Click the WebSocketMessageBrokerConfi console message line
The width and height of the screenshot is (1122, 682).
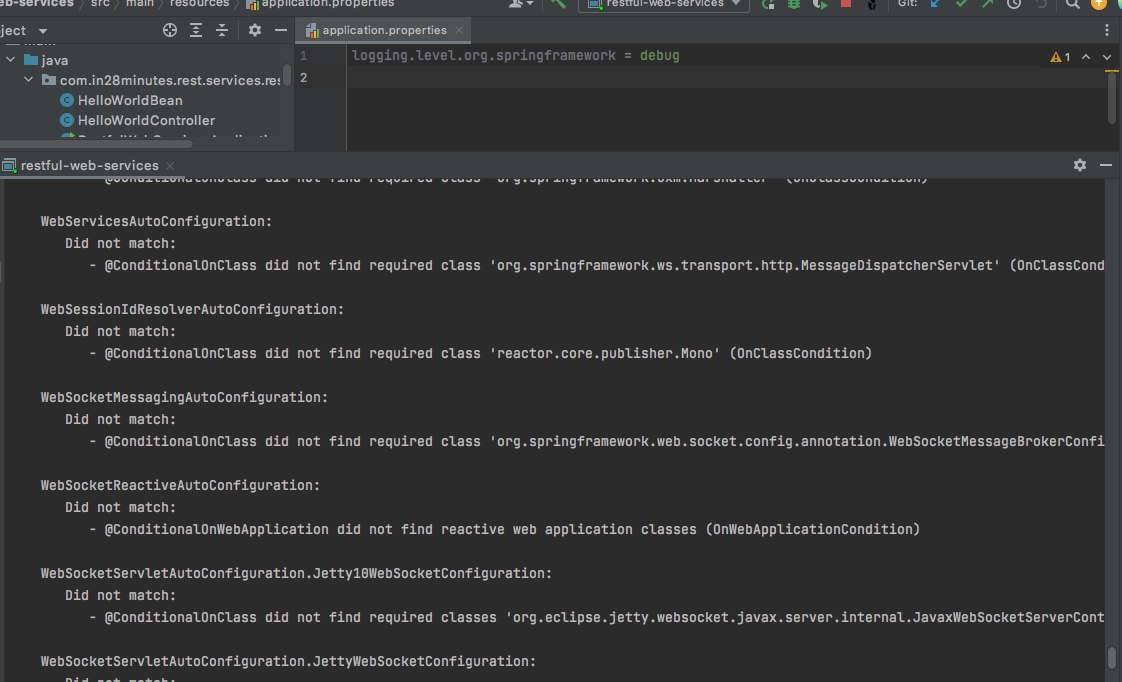597,442
